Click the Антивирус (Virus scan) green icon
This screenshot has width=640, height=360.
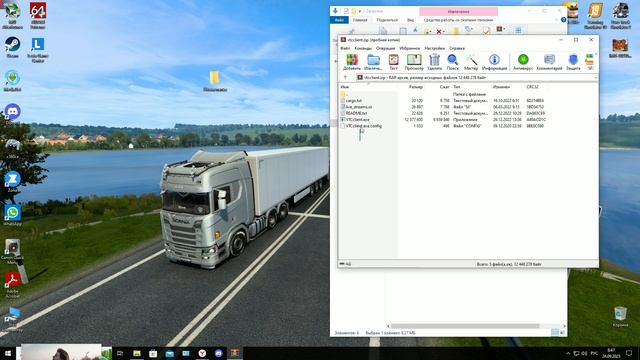523,62
